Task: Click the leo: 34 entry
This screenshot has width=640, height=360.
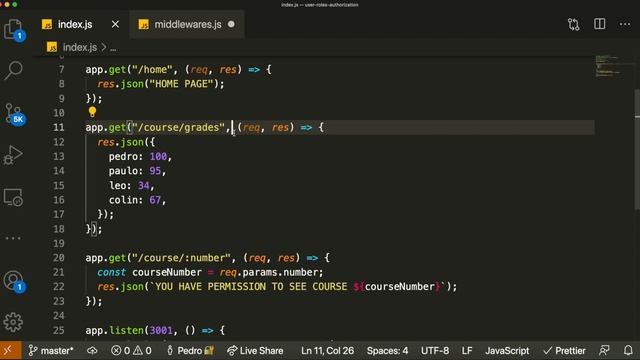Action: tap(131, 186)
